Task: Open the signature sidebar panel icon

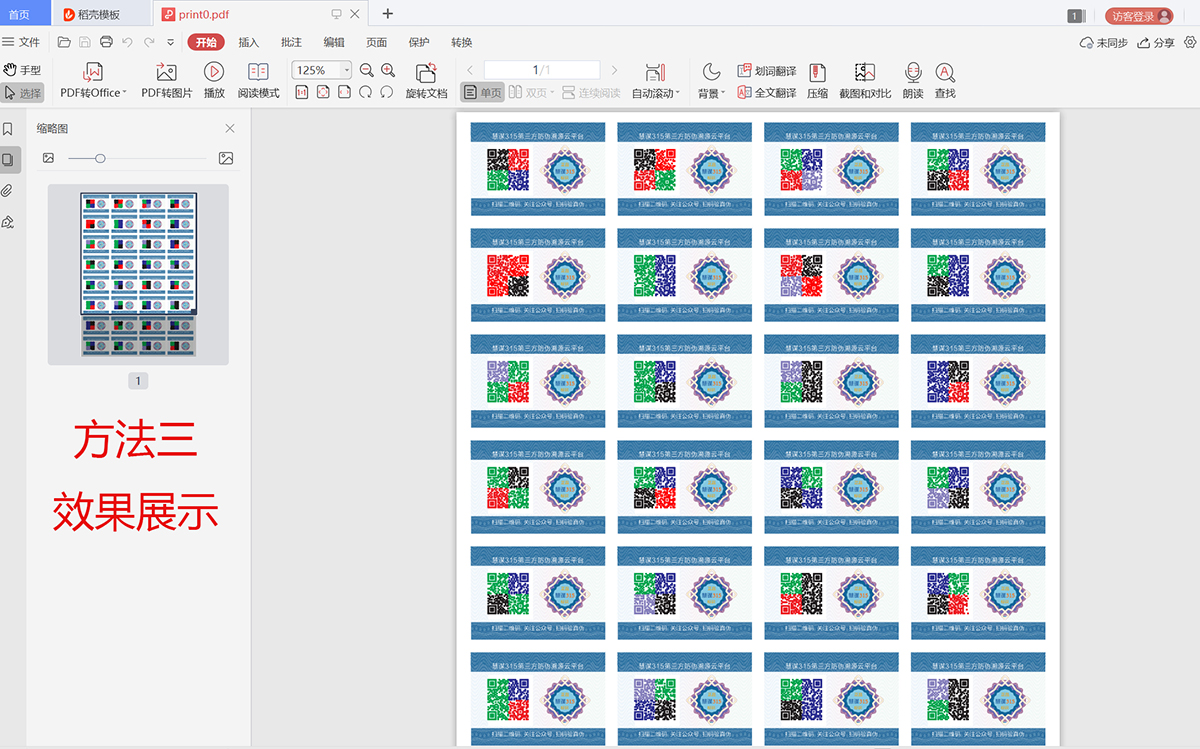Action: (8, 221)
